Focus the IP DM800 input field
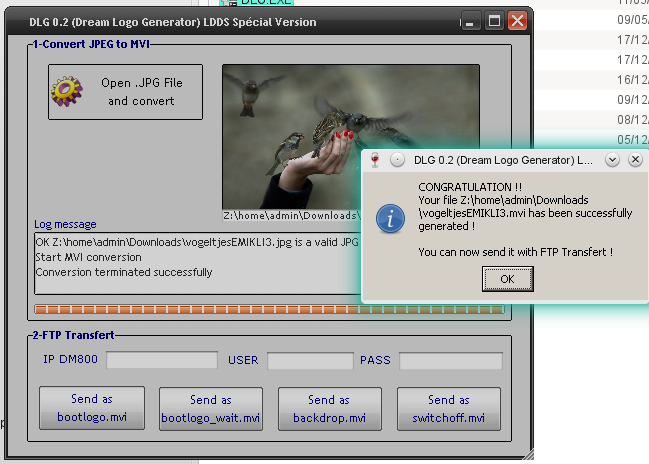This screenshot has height=464, width=649. 162,360
